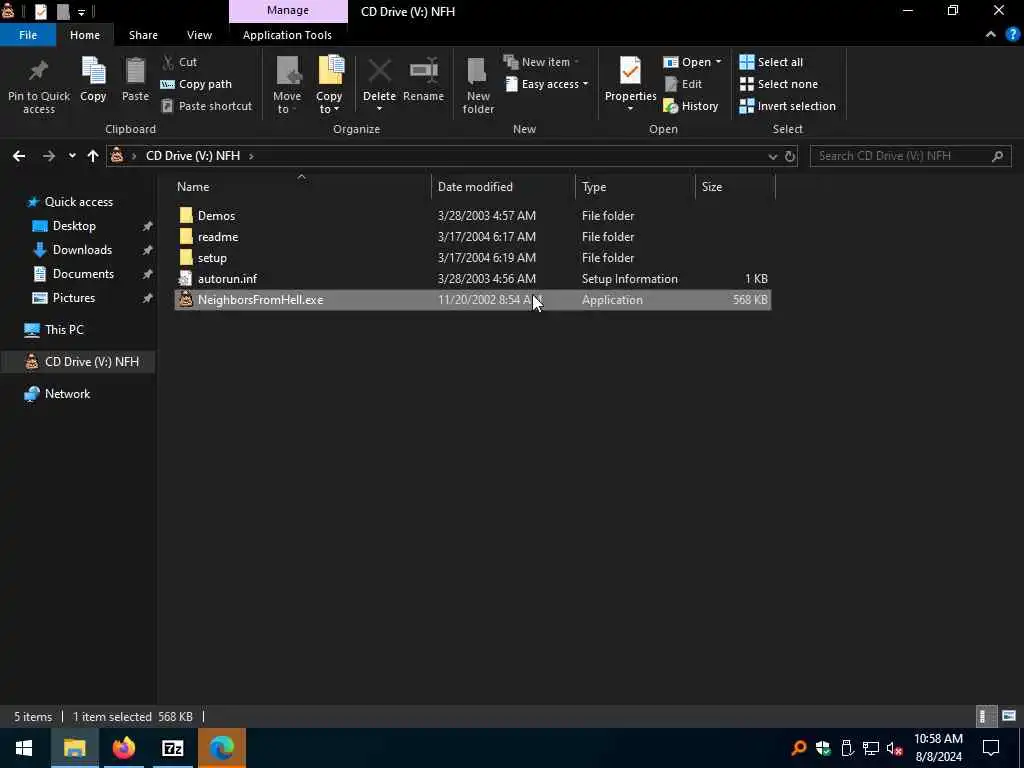1024x768 pixels.
Task: Expand the address bar history dropdown
Action: 773,156
